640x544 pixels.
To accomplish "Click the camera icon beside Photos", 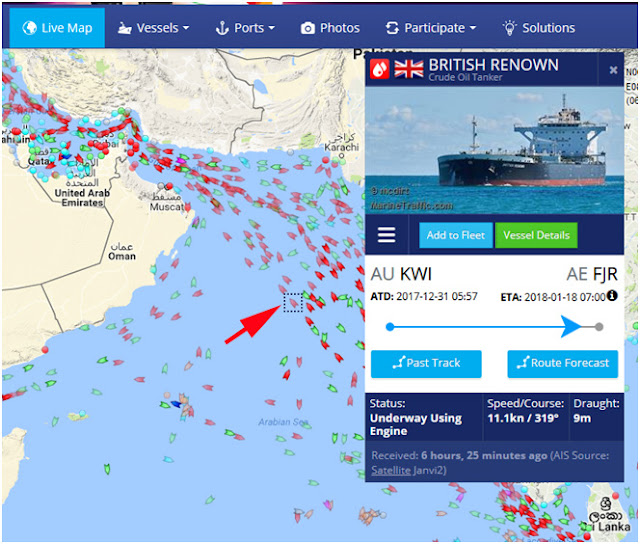I will (x=308, y=28).
